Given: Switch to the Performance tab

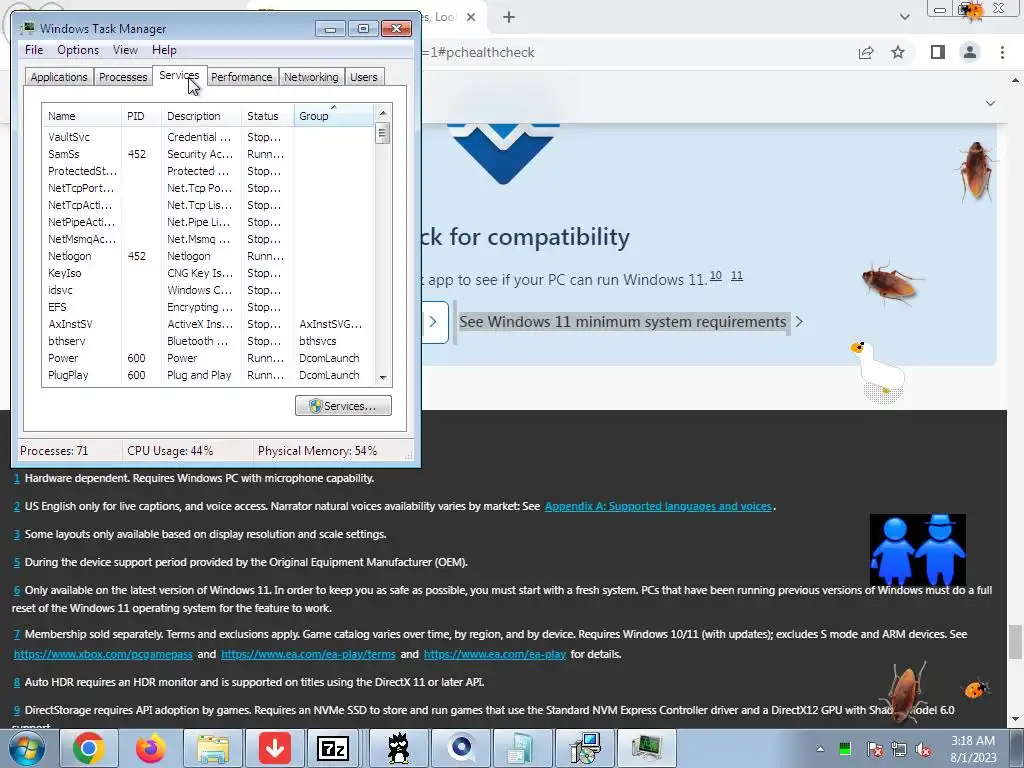Looking at the screenshot, I should [242, 77].
